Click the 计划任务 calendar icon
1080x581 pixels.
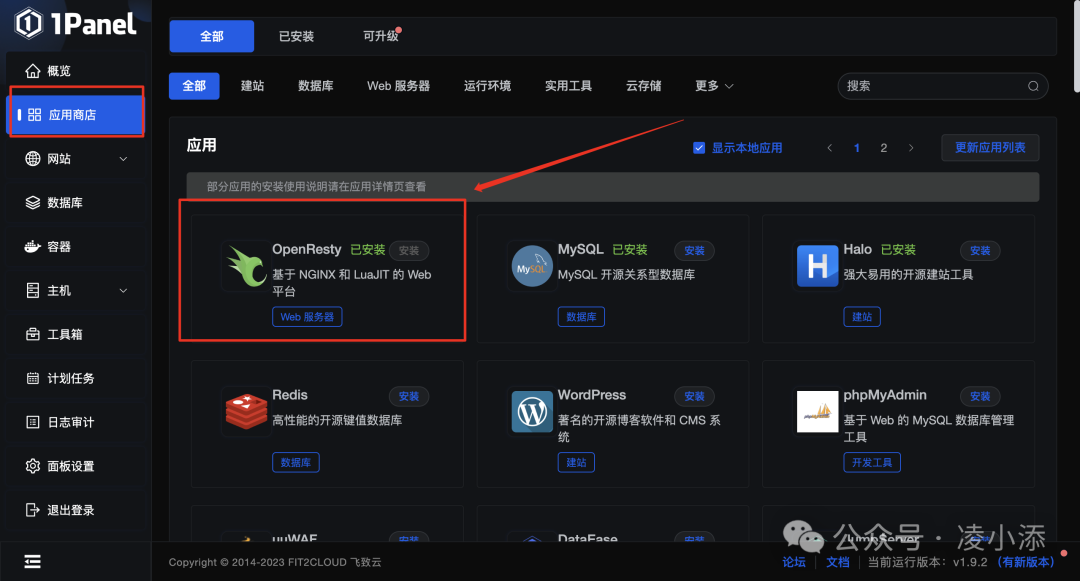32,378
